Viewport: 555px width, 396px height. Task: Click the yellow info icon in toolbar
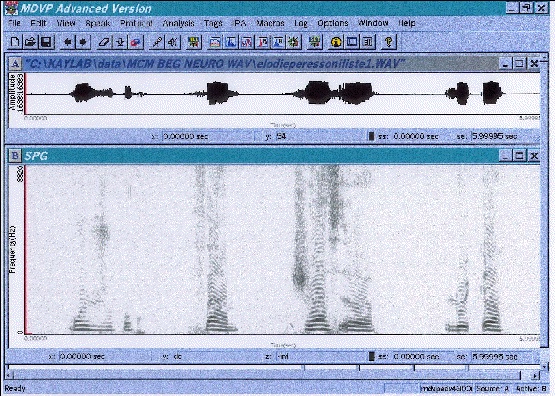pyautogui.click(x=336, y=42)
